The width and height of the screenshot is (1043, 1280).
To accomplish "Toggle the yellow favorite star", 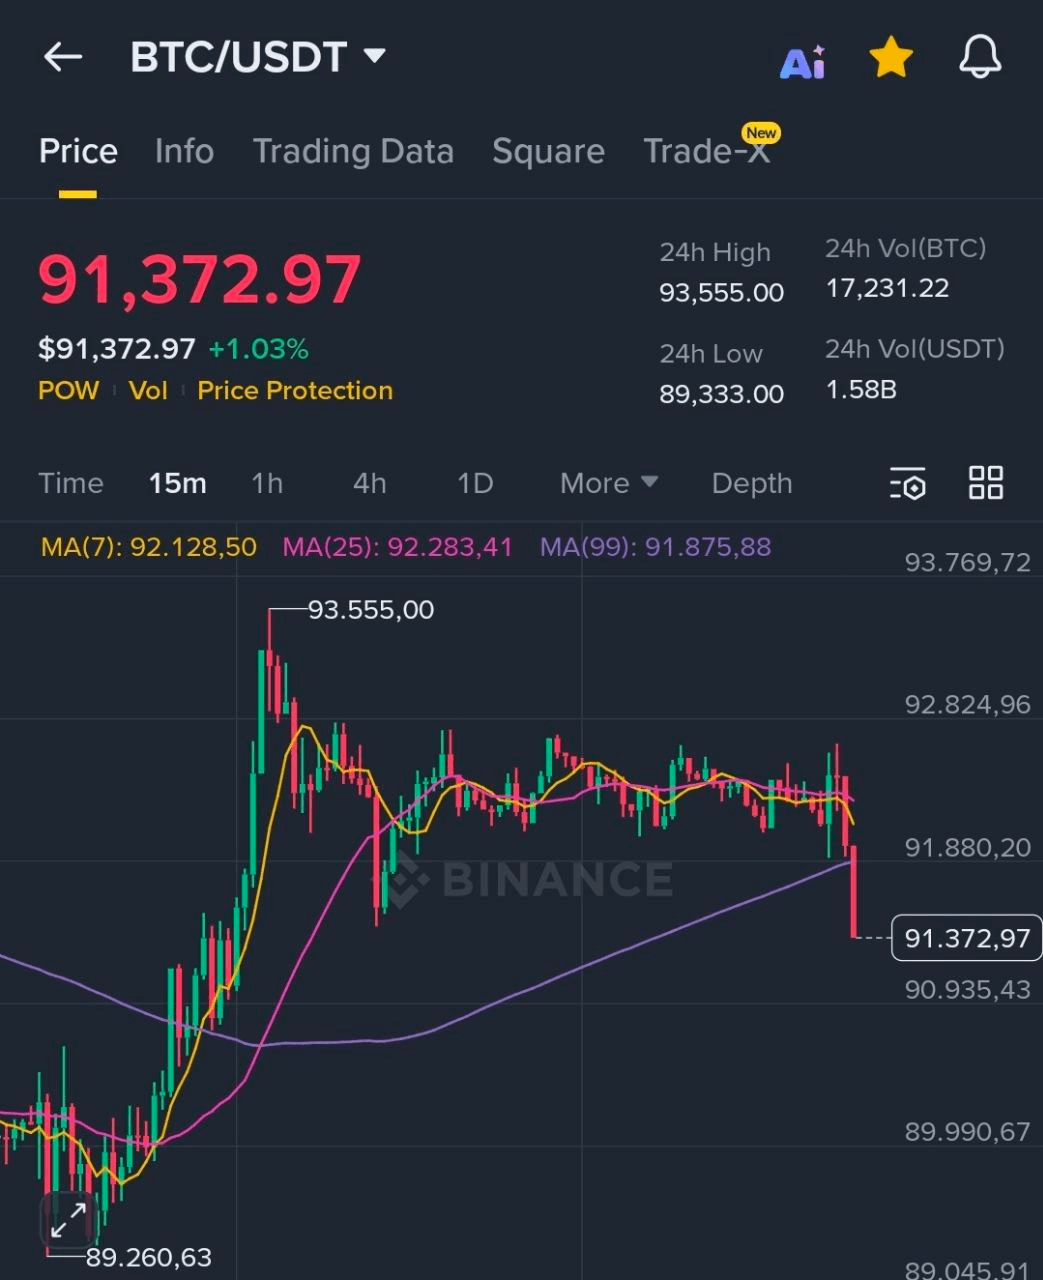I will pyautogui.click(x=890, y=58).
